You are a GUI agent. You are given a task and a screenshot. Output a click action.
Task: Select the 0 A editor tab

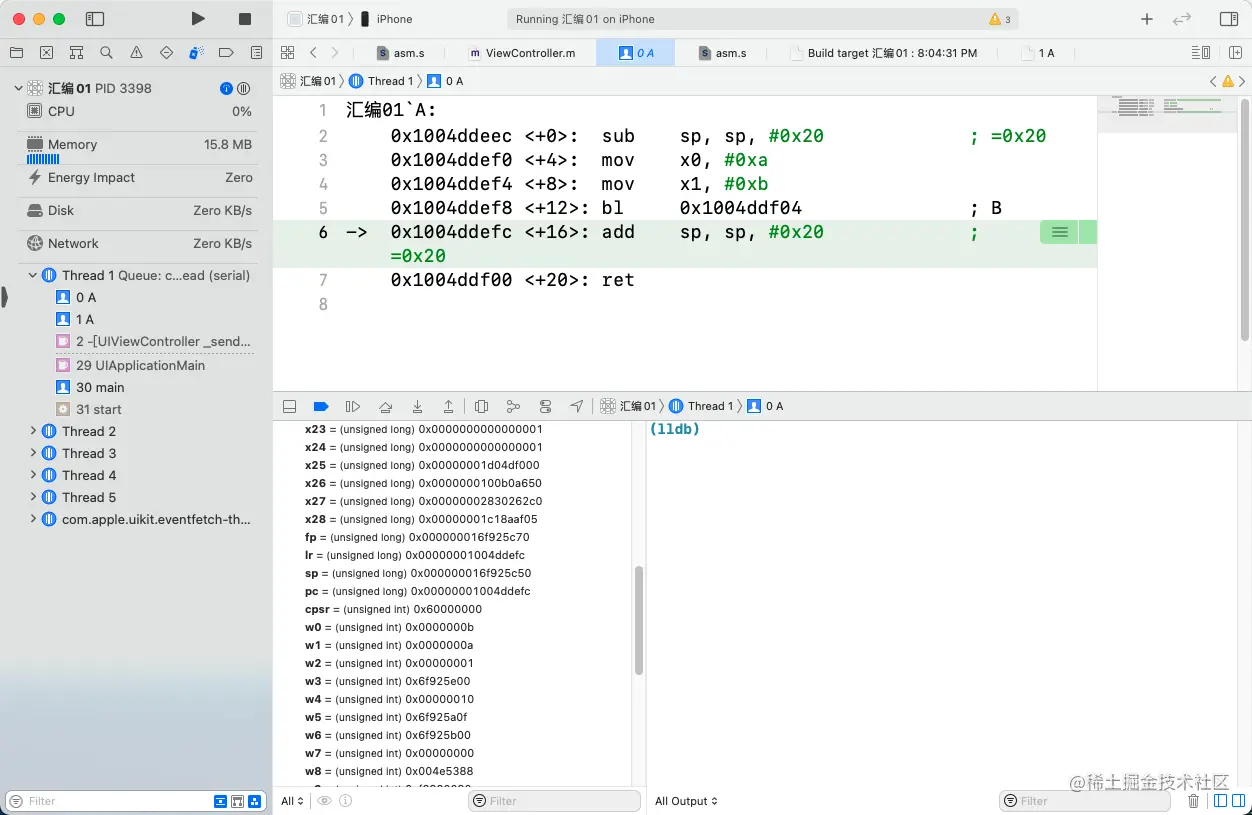636,53
